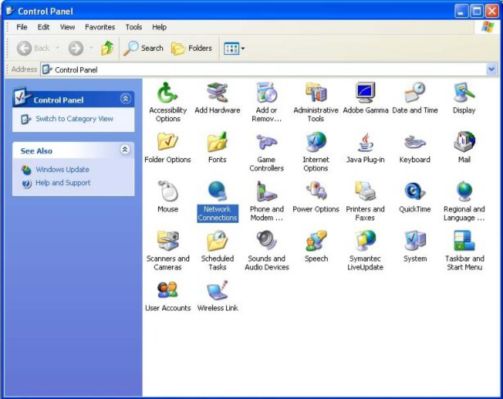The image size is (503, 399).
Task: Open Add or Remove Programs
Action: 266,102
